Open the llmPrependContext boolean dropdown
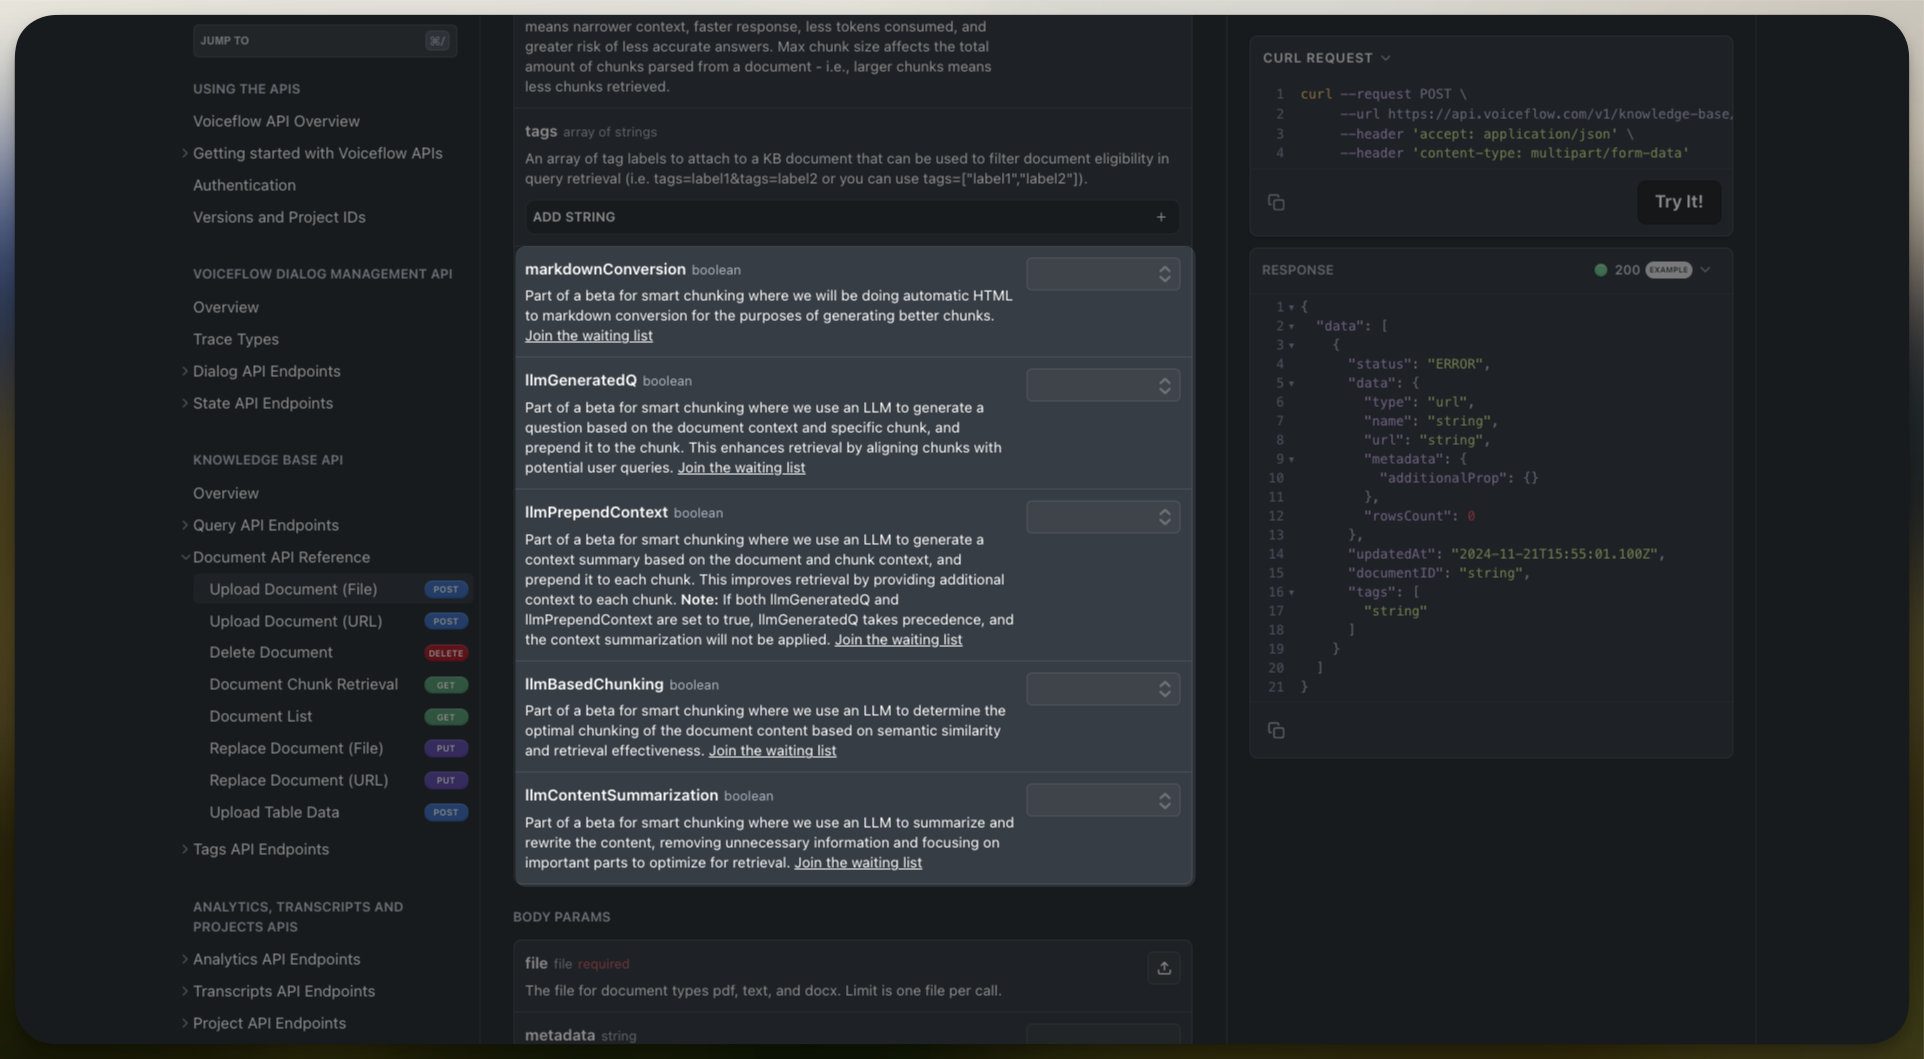 pyautogui.click(x=1103, y=517)
